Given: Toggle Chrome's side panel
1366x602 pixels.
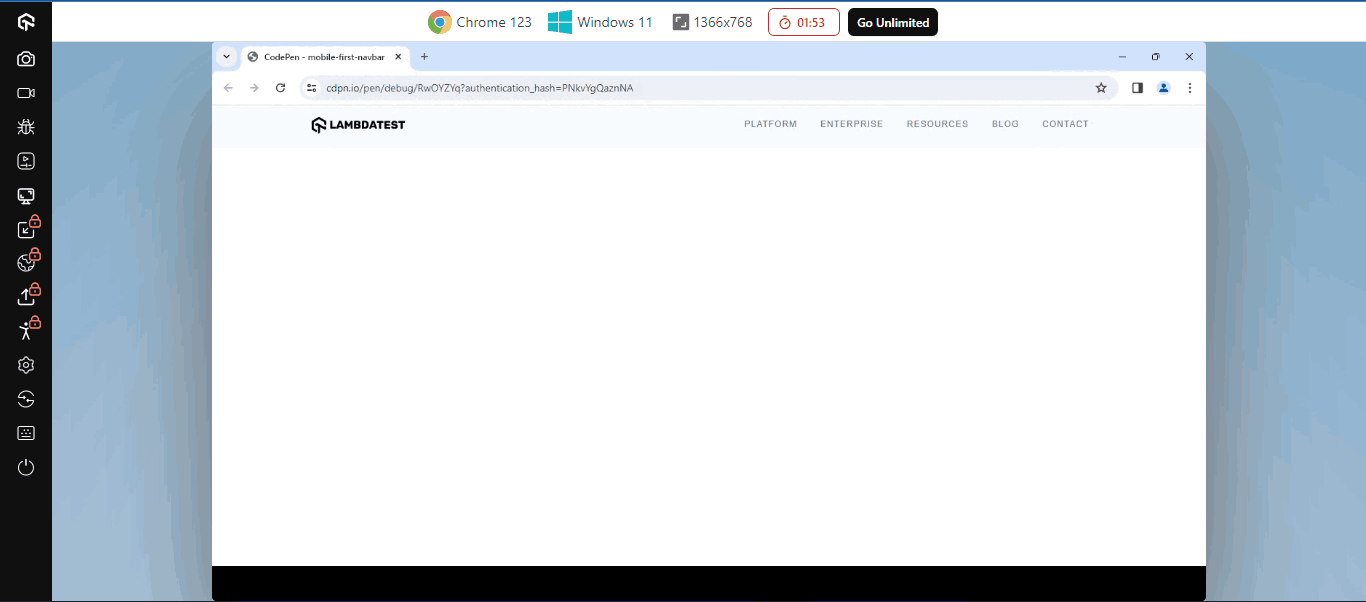Looking at the screenshot, I should click(x=1136, y=88).
